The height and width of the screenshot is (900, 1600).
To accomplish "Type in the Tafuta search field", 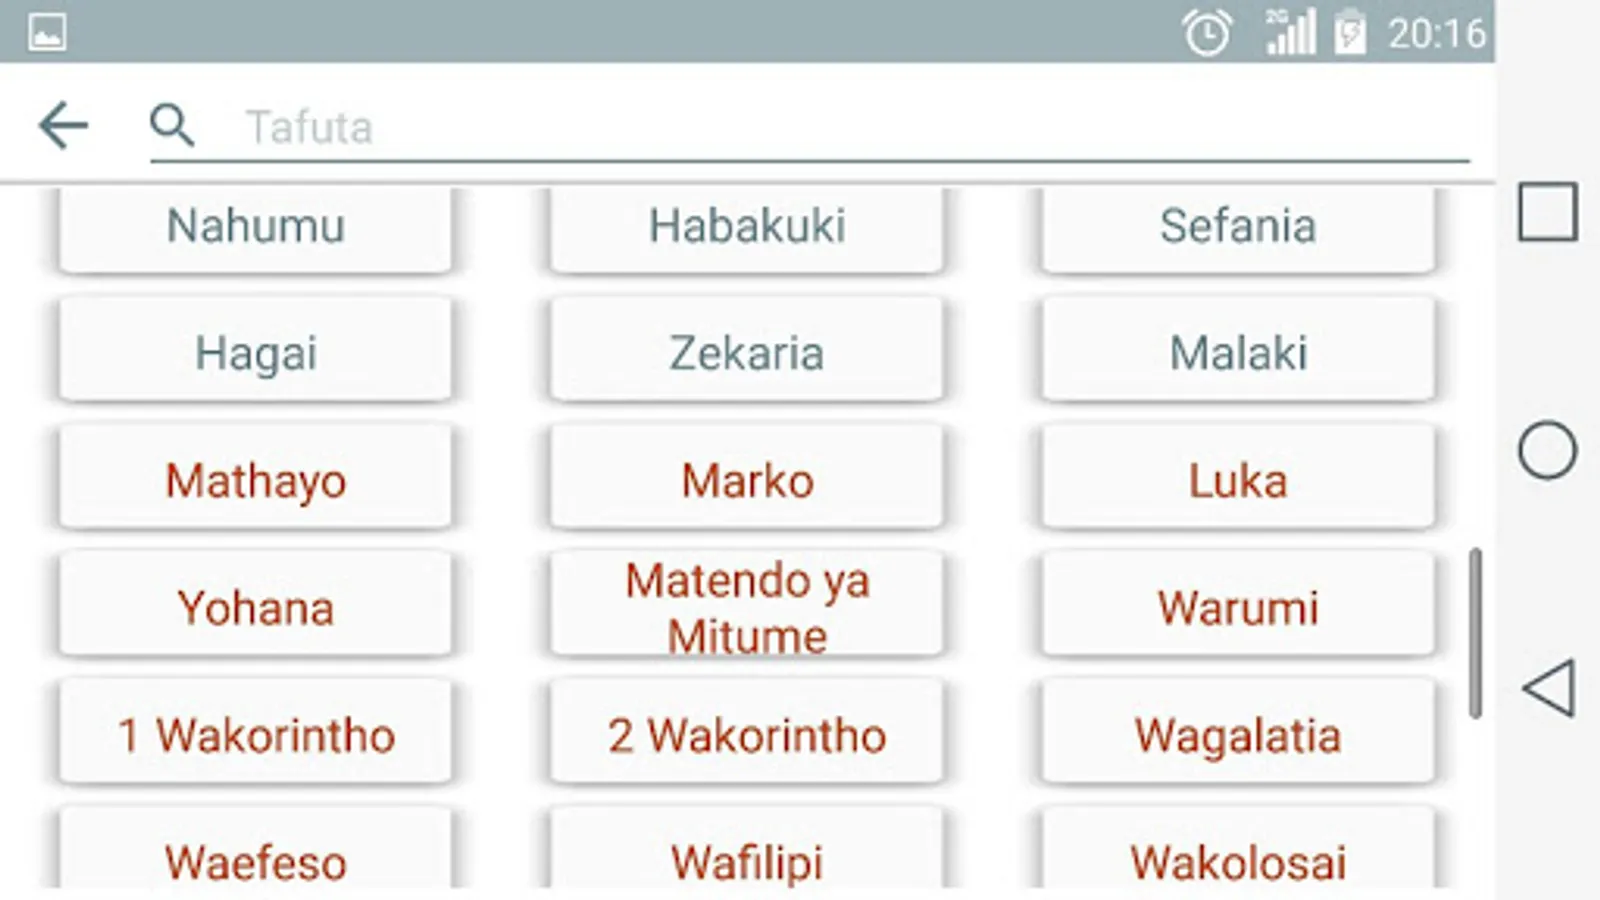I will coord(800,128).
